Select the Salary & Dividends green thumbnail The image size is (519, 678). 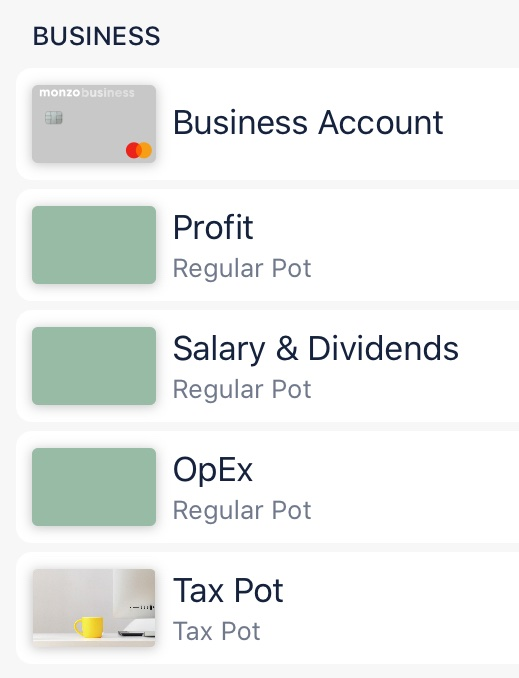tap(94, 366)
